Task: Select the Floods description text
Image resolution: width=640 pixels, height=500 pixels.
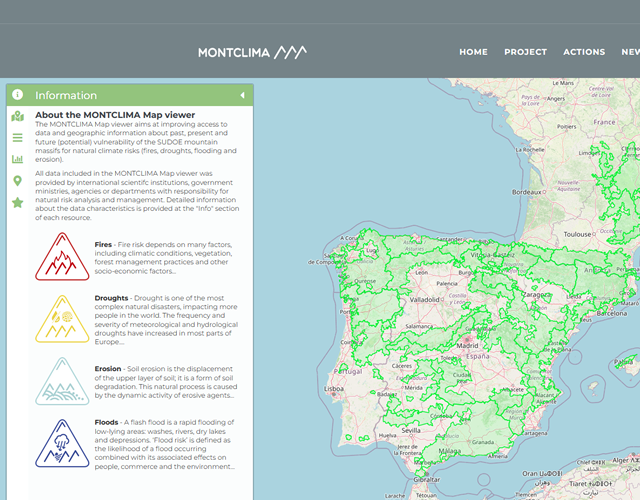Action: tap(164, 444)
